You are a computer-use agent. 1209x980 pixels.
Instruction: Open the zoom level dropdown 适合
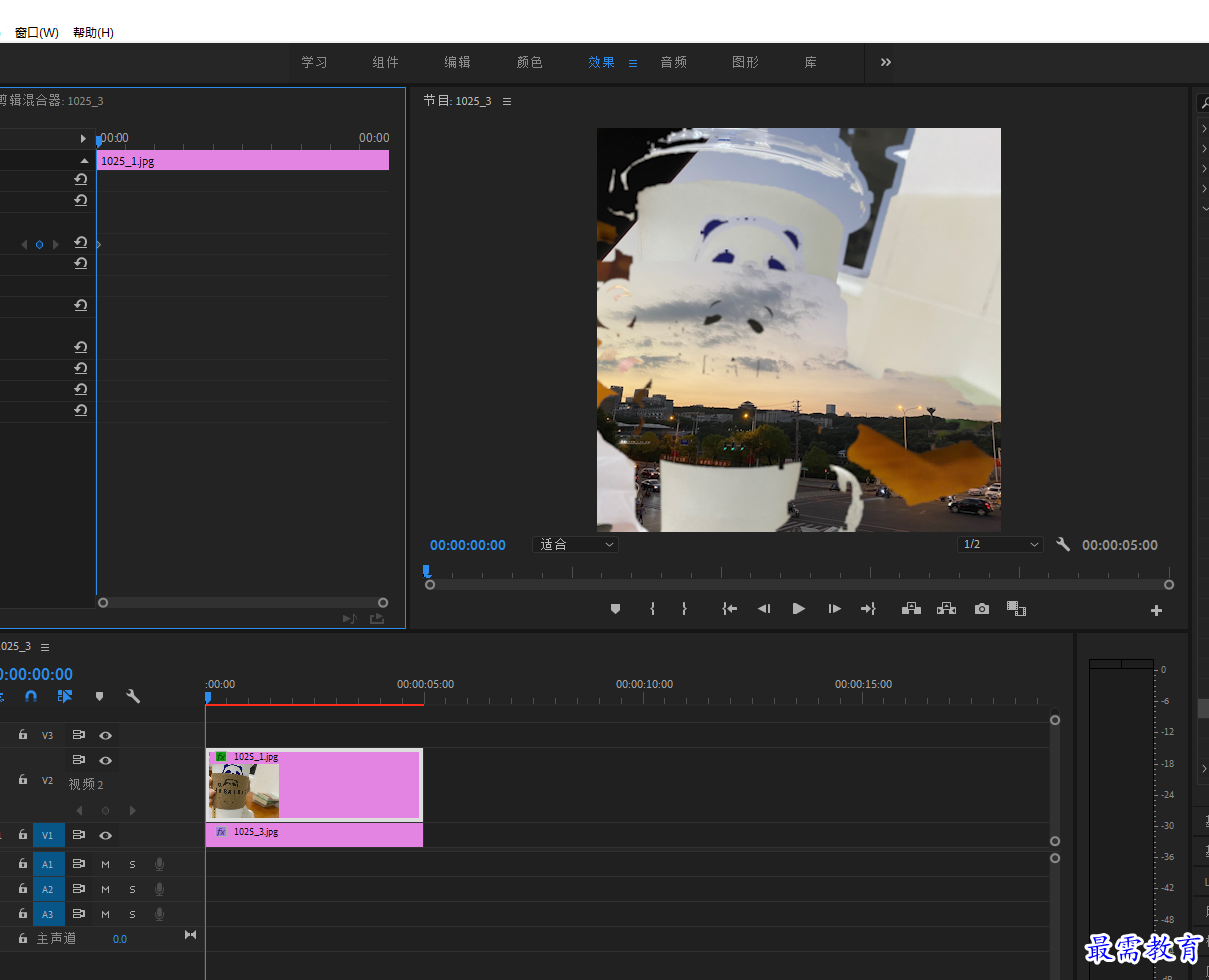[x=576, y=545]
